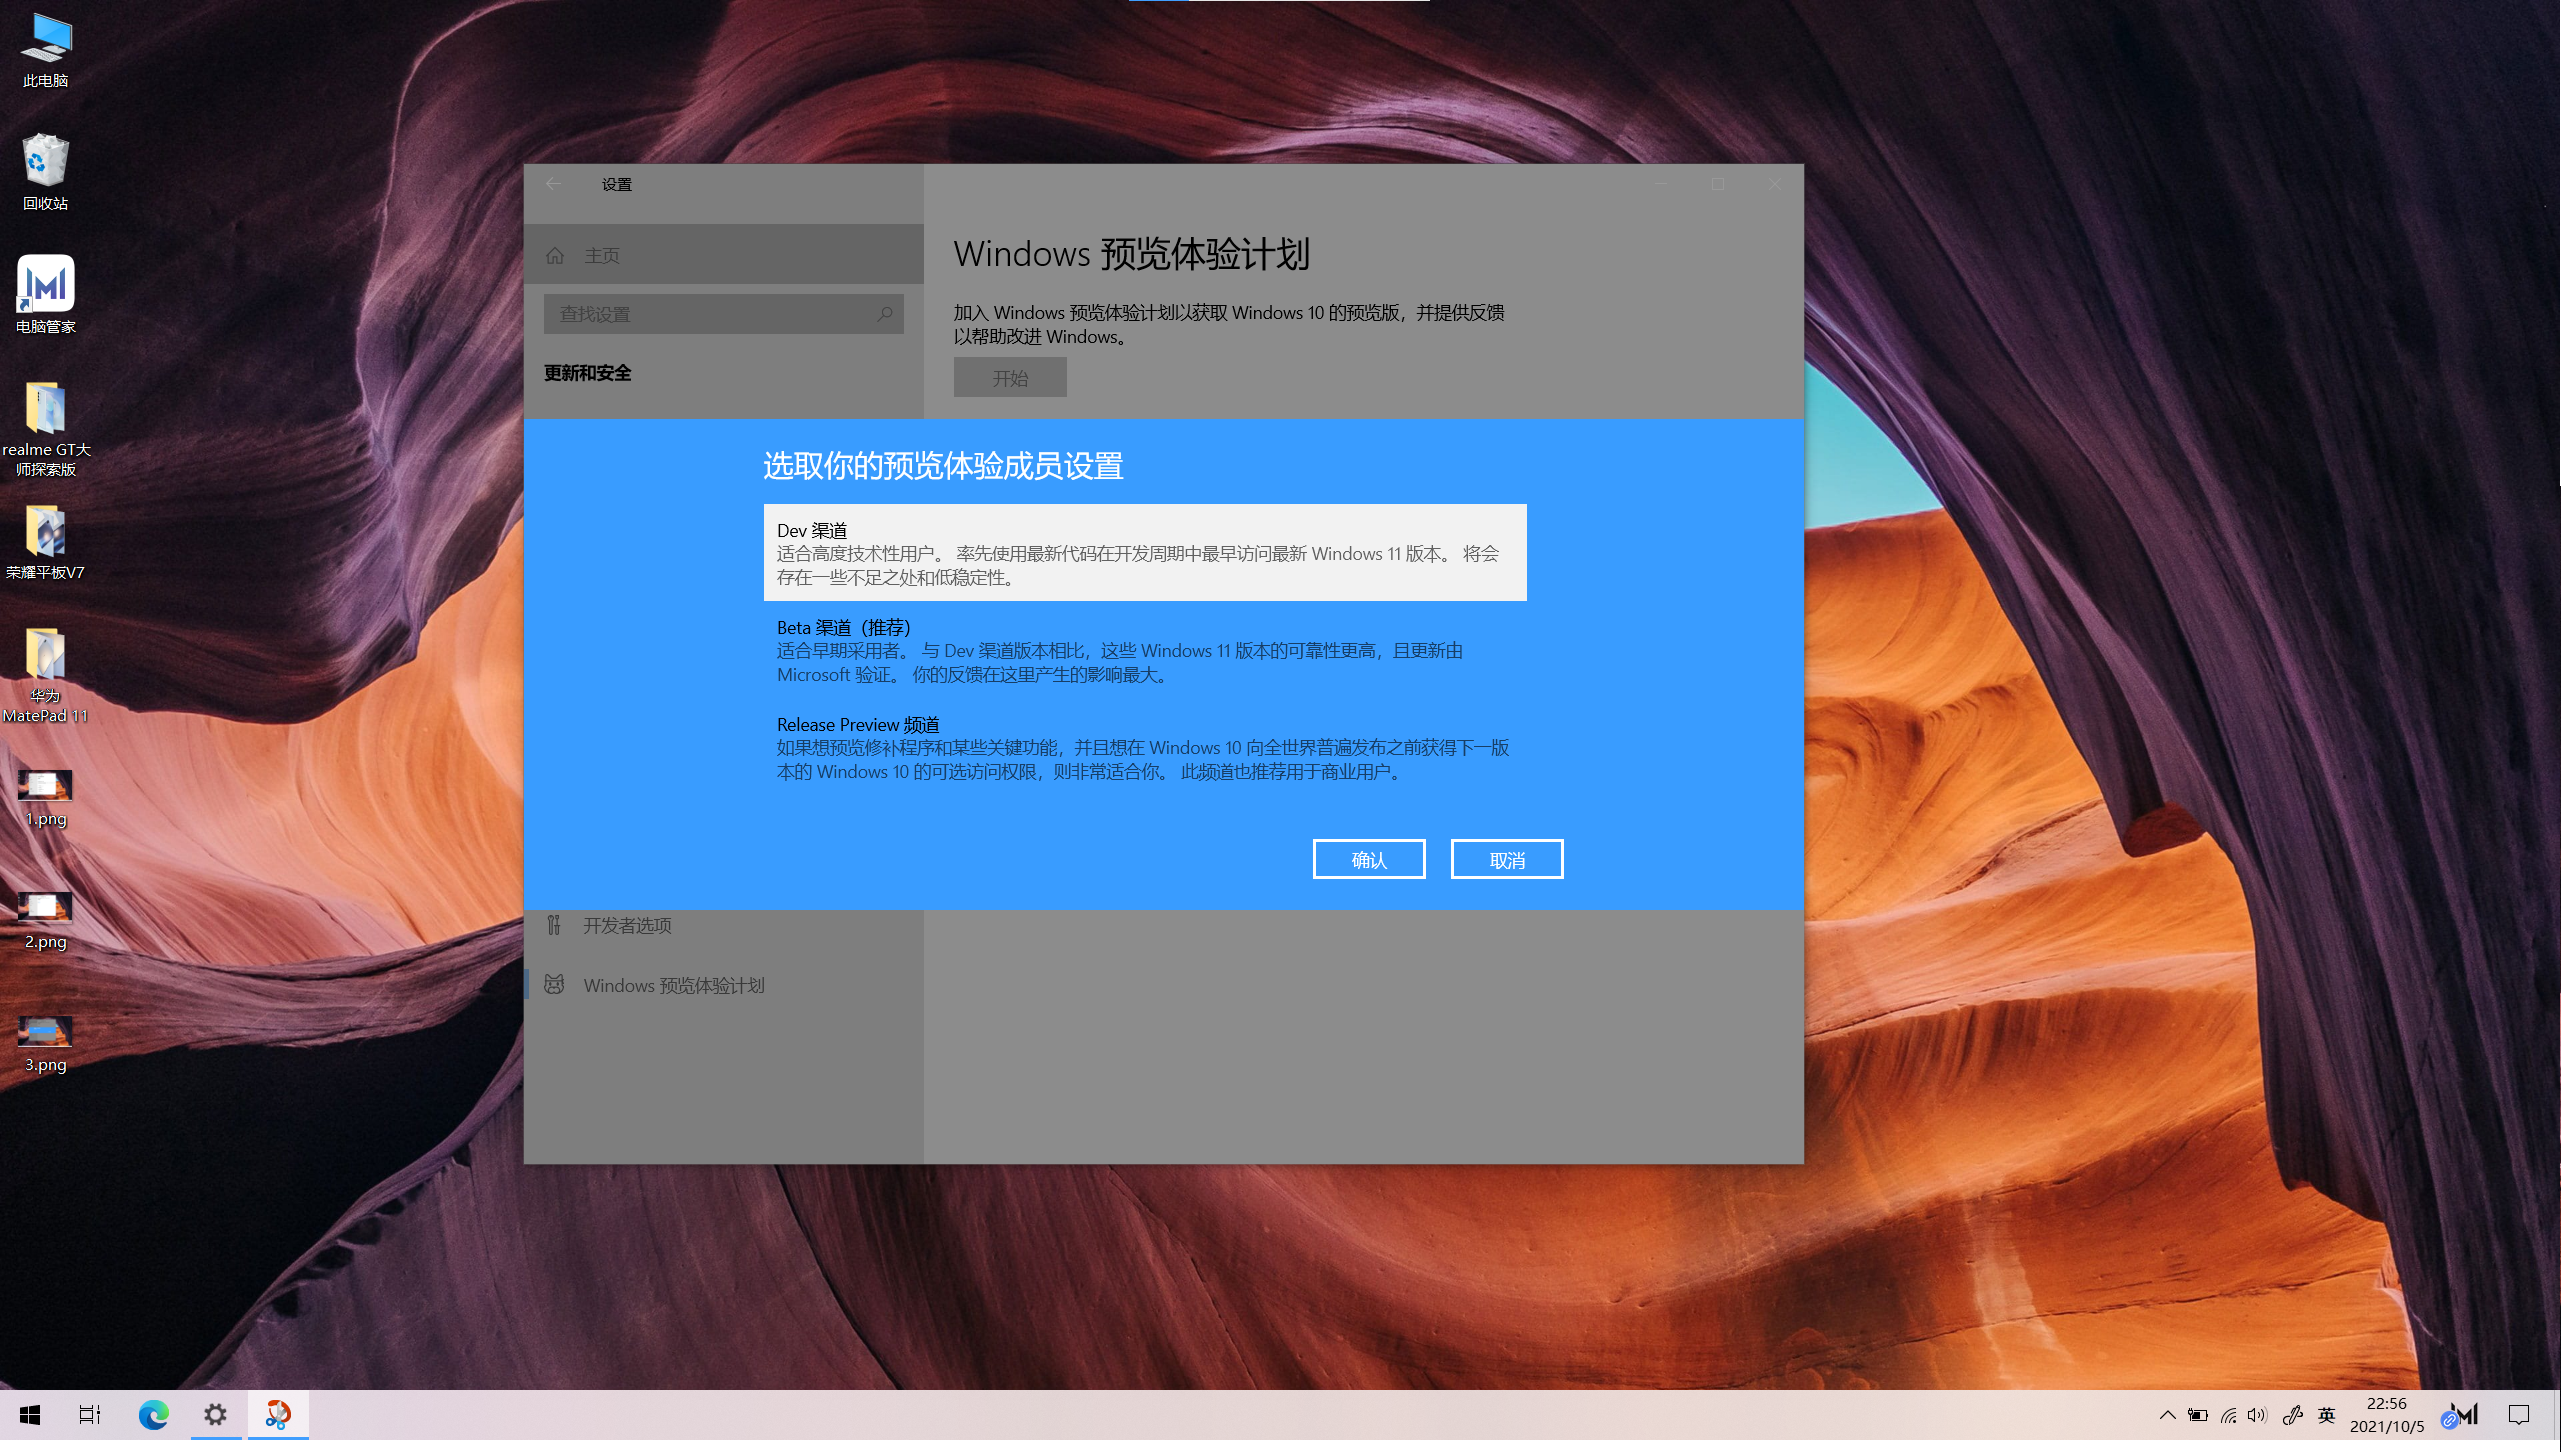
Task: Switch to Settings gear on taskbar
Action: [x=215, y=1414]
